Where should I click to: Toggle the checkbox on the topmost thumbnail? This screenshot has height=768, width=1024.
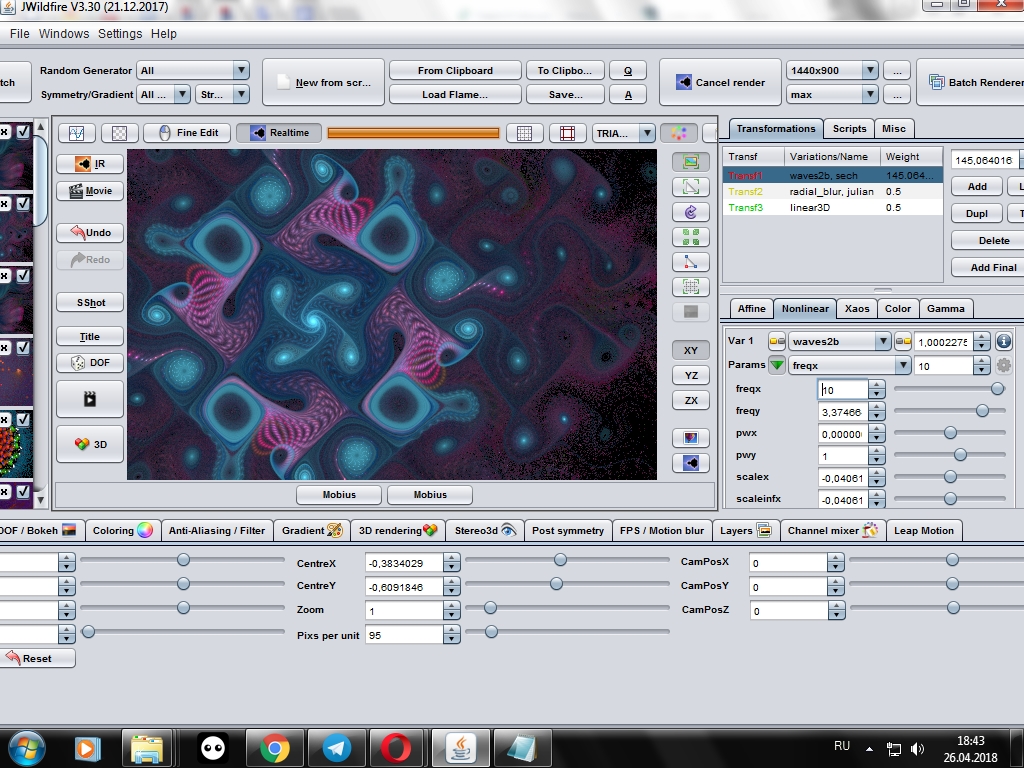click(23, 131)
